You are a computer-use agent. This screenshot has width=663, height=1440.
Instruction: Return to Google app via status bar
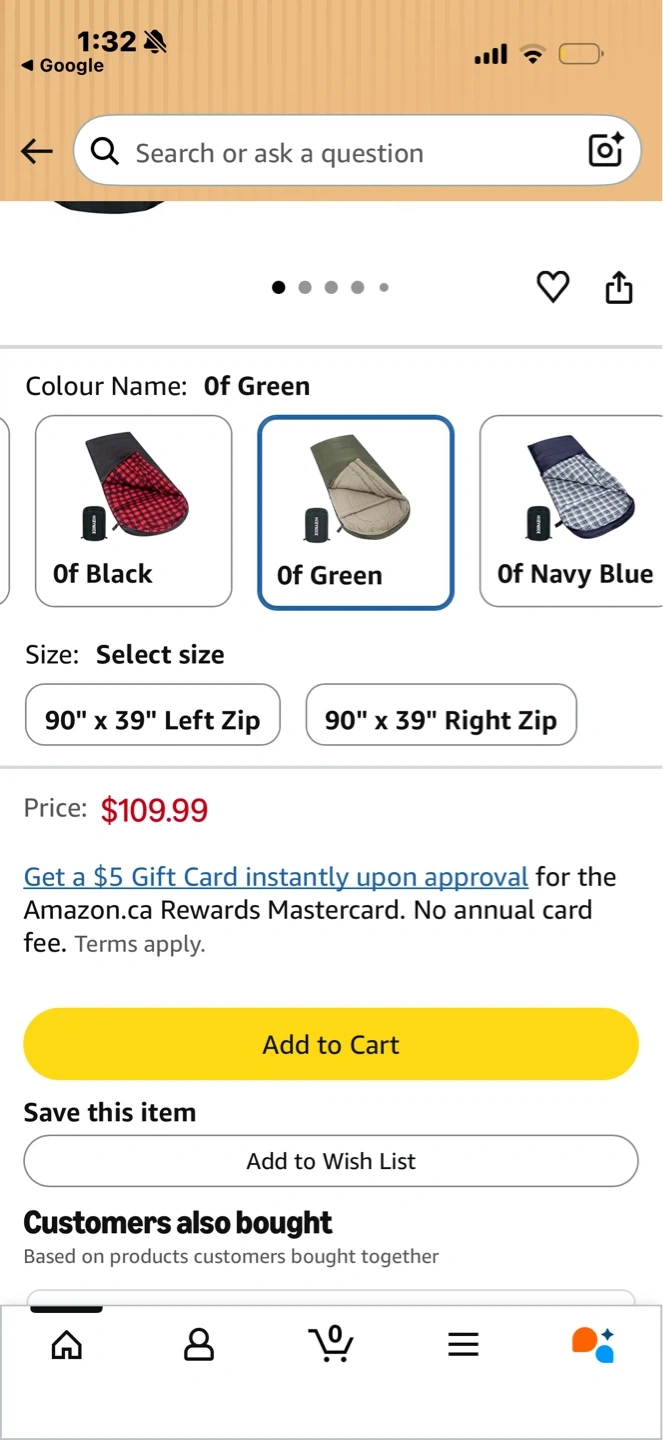63,66
